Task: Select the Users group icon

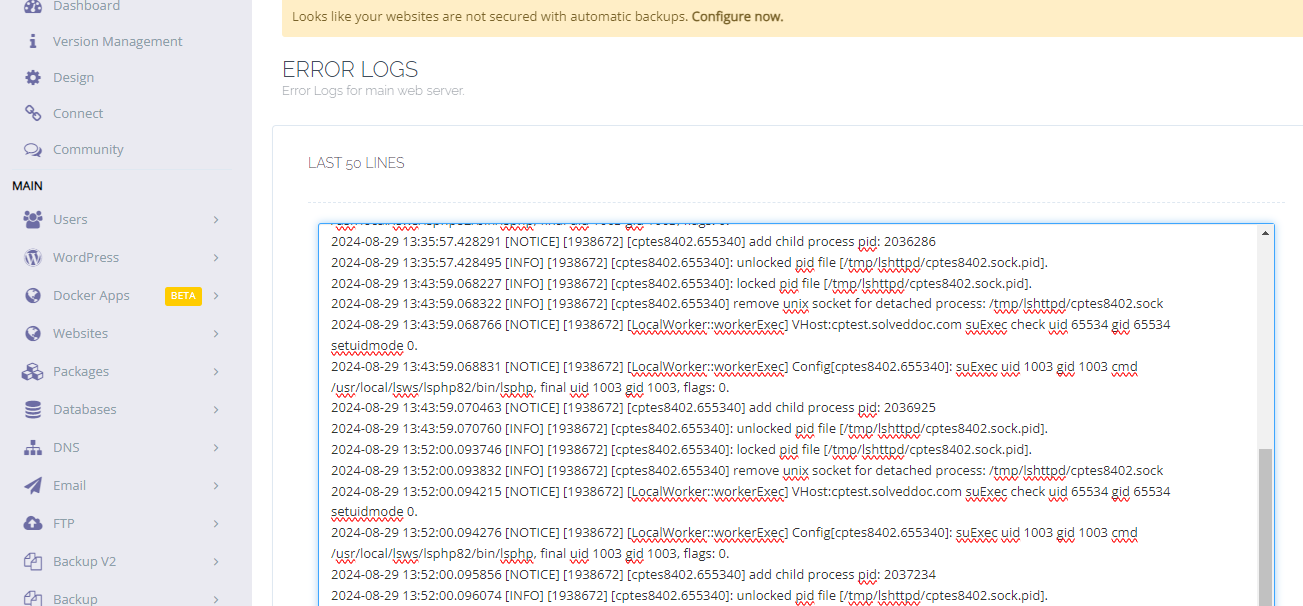Action: (31, 219)
